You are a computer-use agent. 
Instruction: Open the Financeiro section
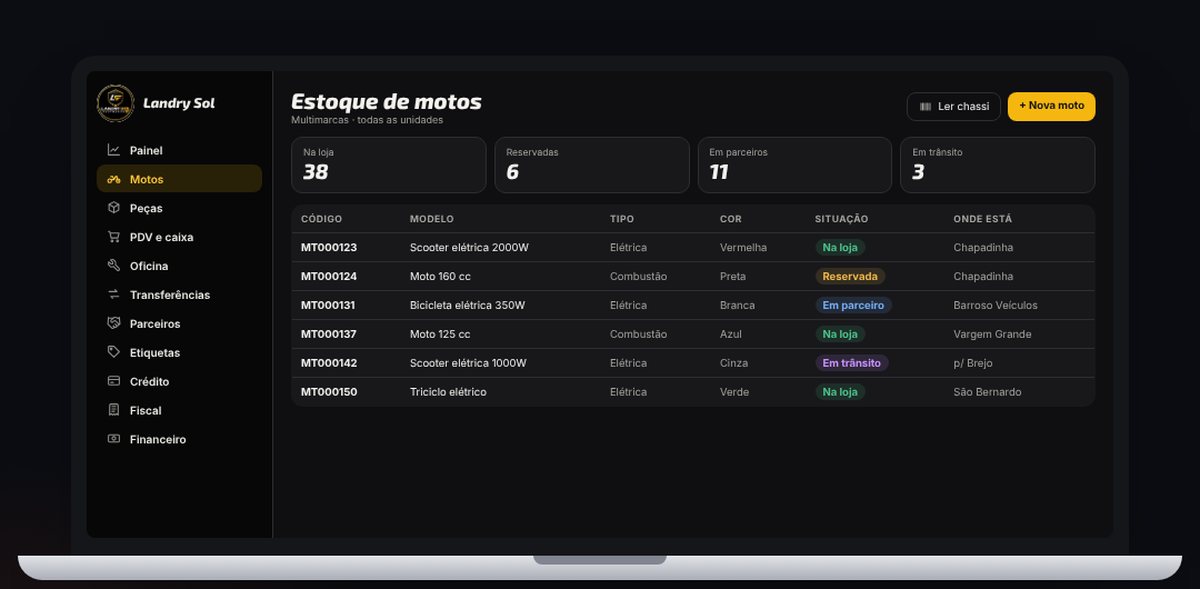[x=179, y=440]
